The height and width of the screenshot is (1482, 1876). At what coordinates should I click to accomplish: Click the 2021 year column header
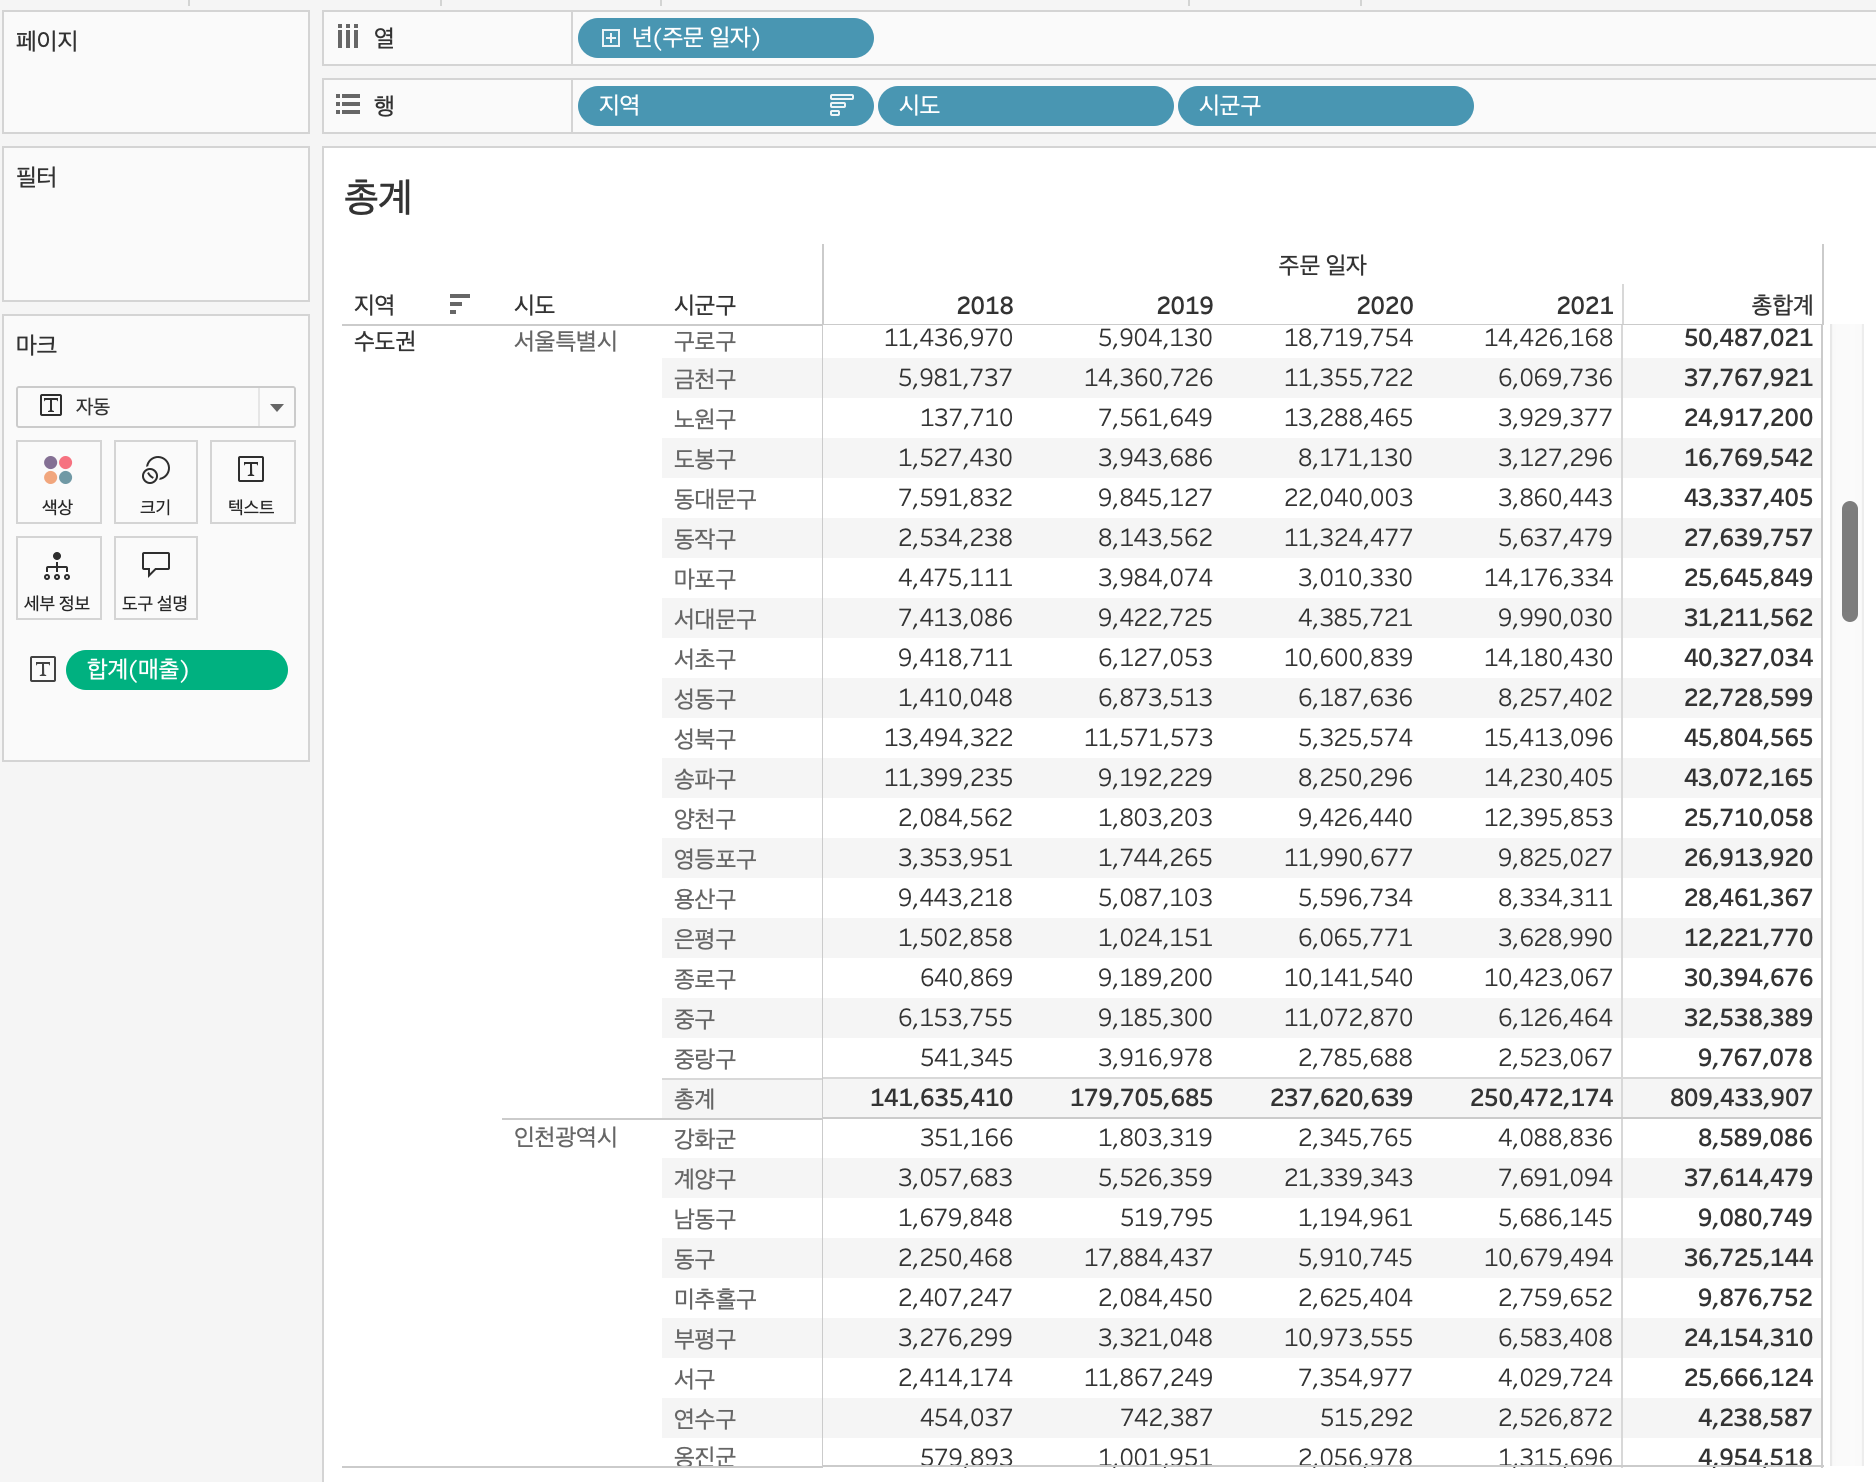(x=1584, y=305)
